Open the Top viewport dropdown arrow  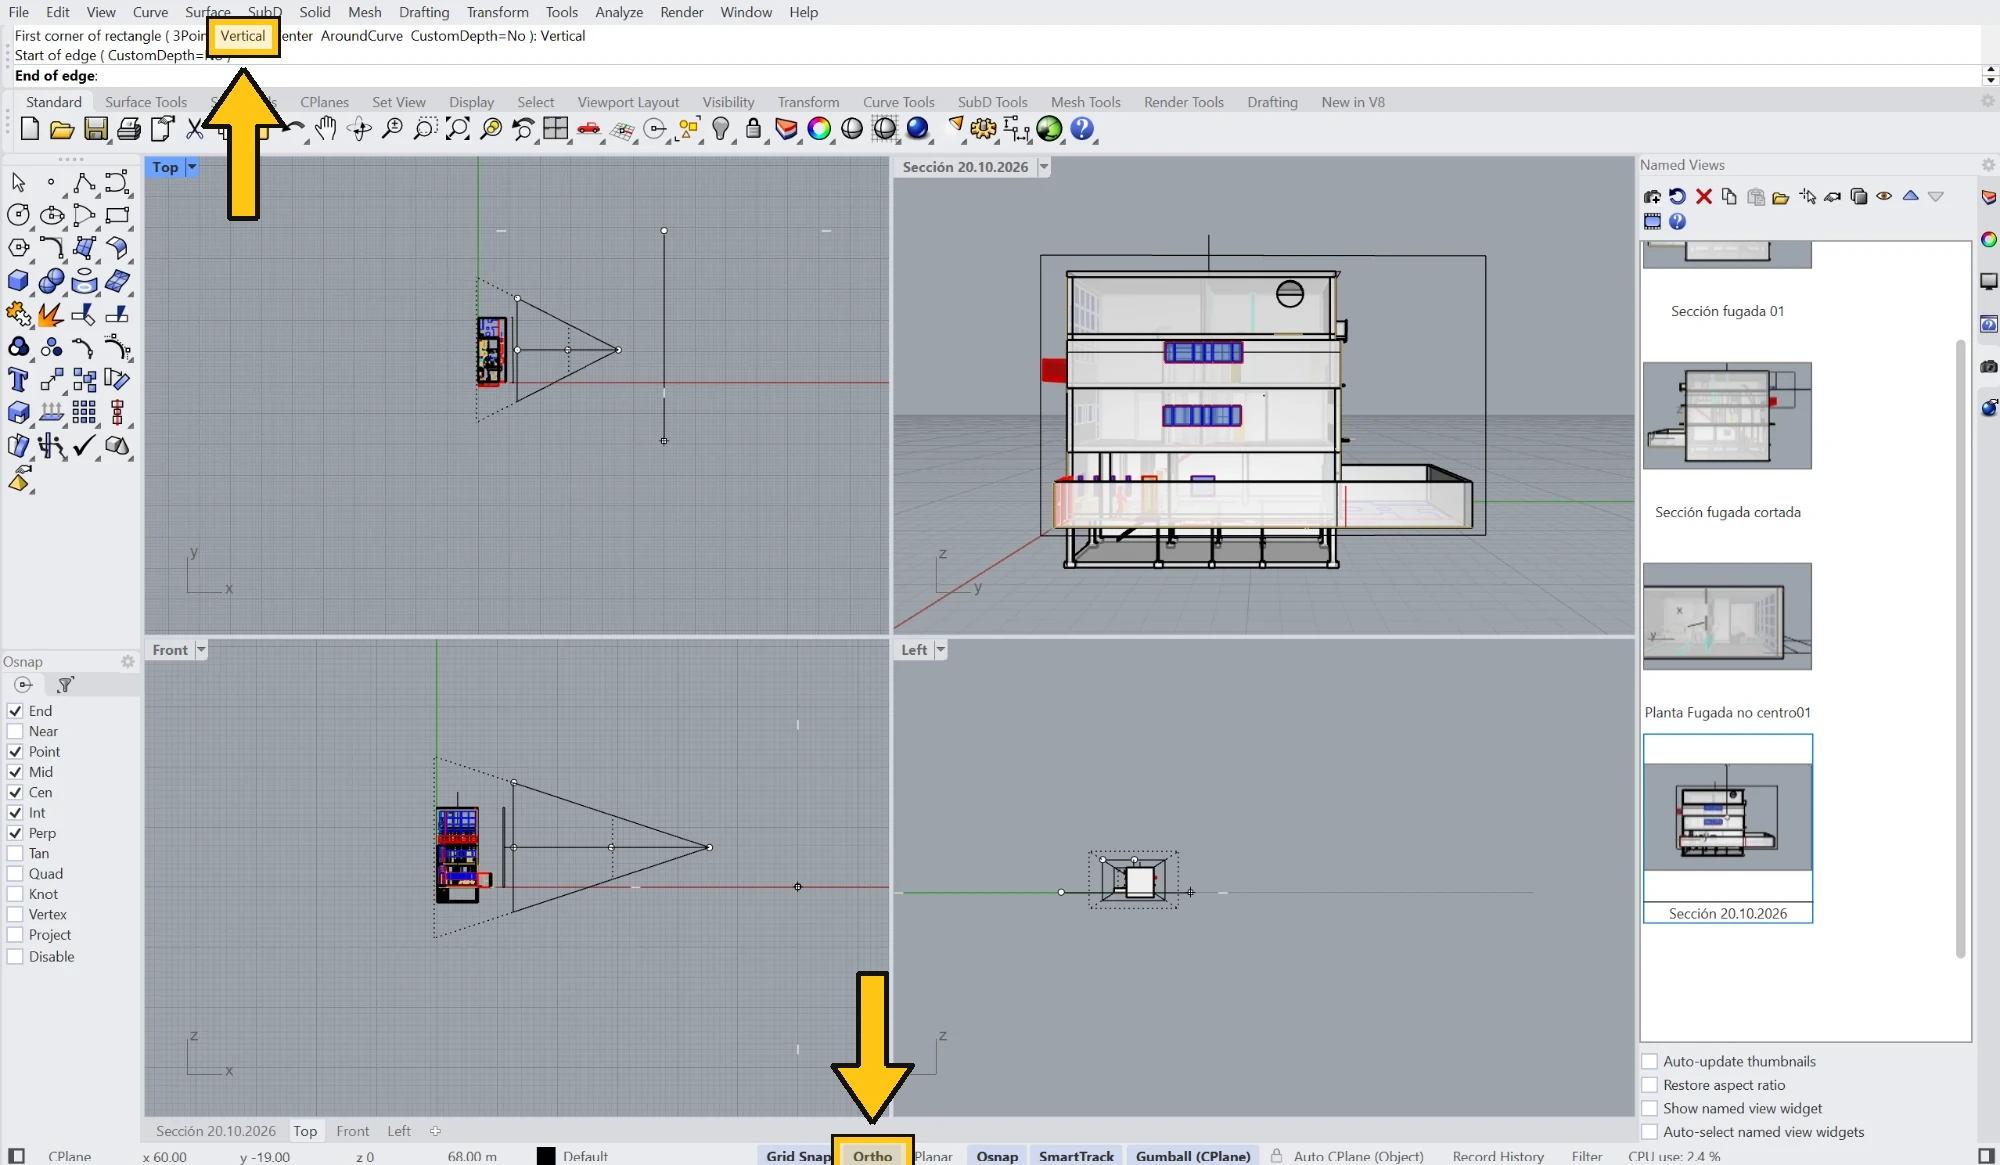click(x=192, y=167)
